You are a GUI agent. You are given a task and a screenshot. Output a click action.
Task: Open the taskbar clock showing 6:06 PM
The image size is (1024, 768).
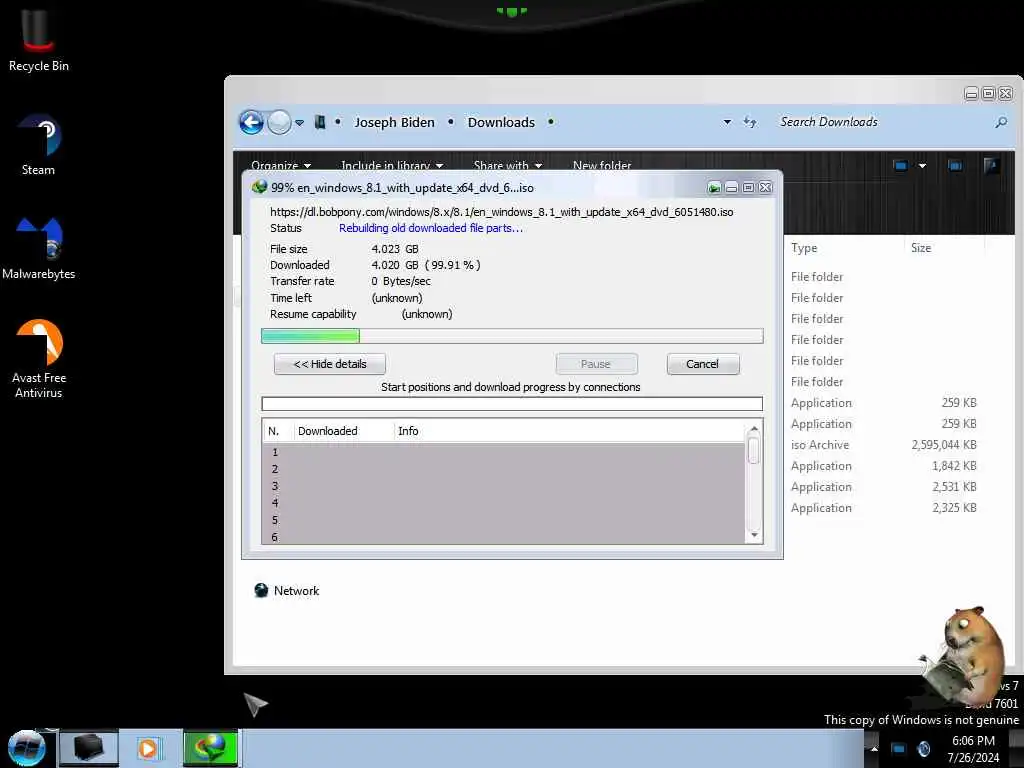click(973, 749)
